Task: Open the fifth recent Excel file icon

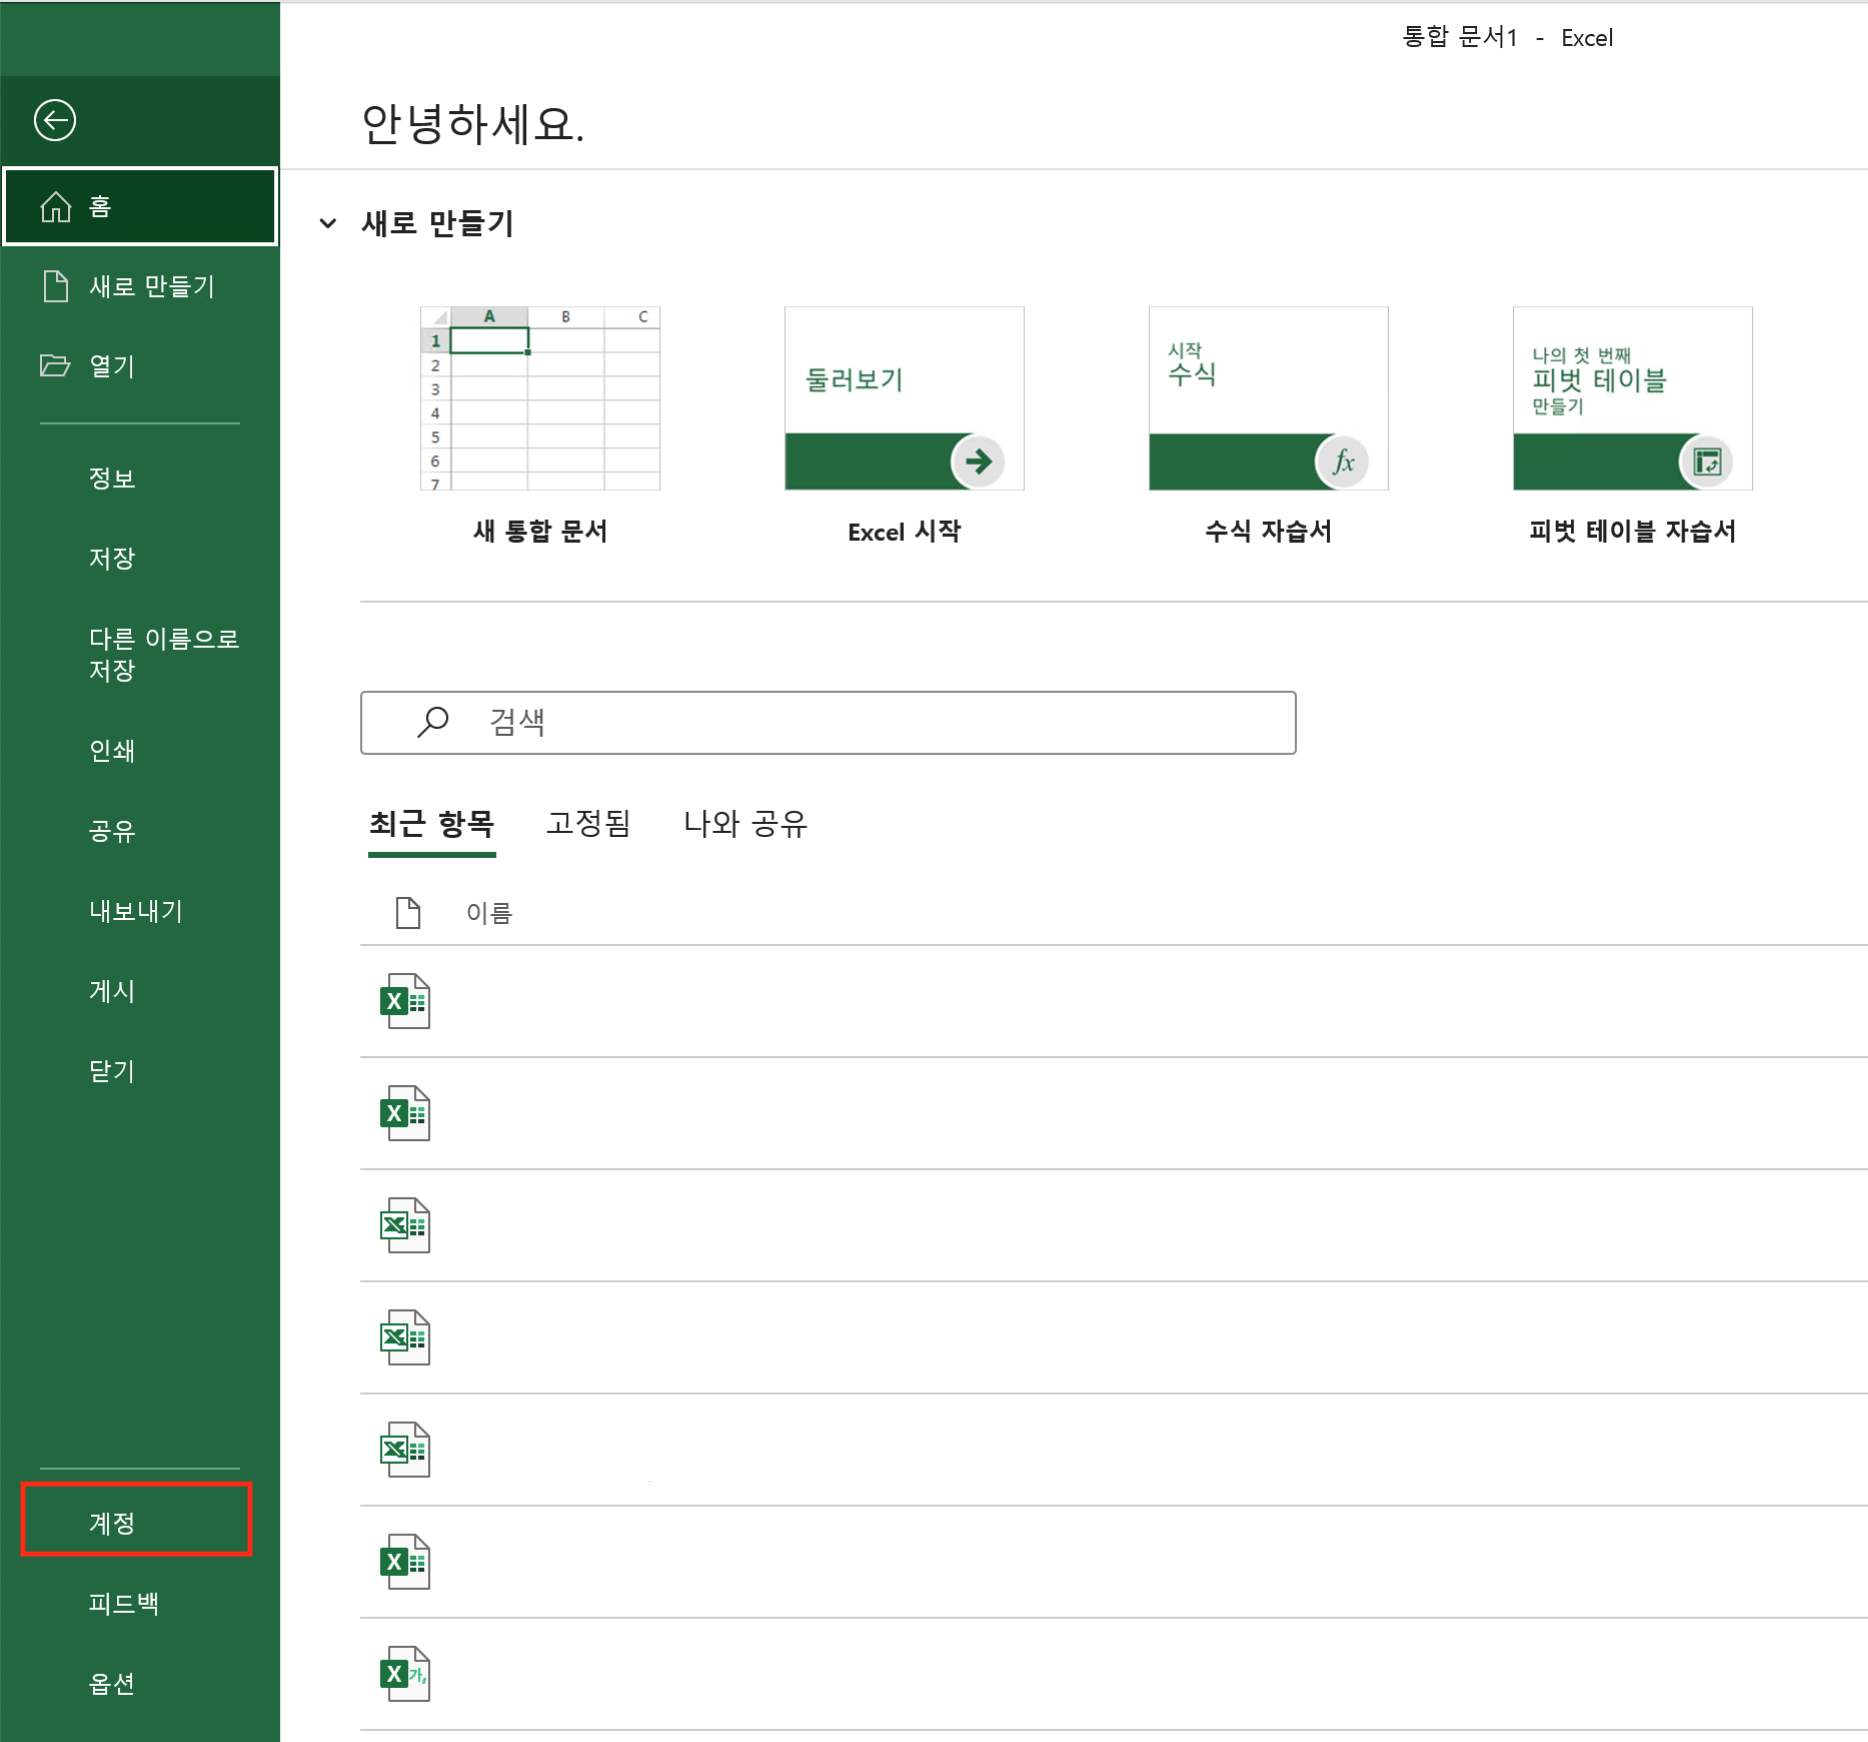Action: click(405, 1449)
